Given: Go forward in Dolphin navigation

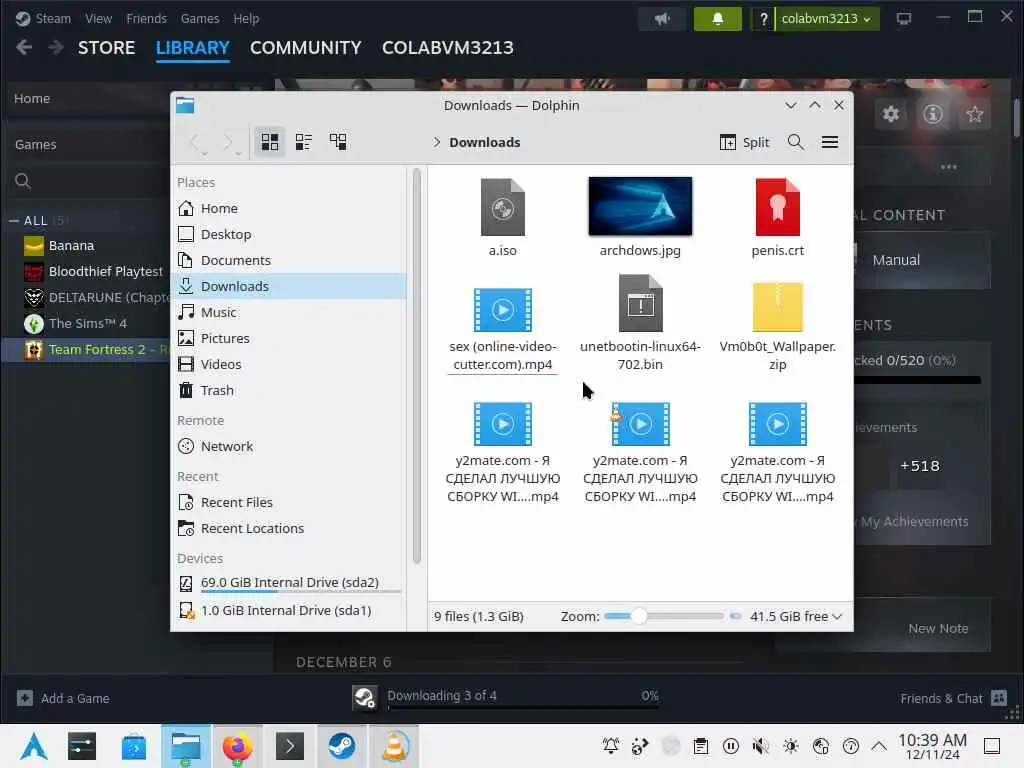Looking at the screenshot, I should [x=229, y=142].
